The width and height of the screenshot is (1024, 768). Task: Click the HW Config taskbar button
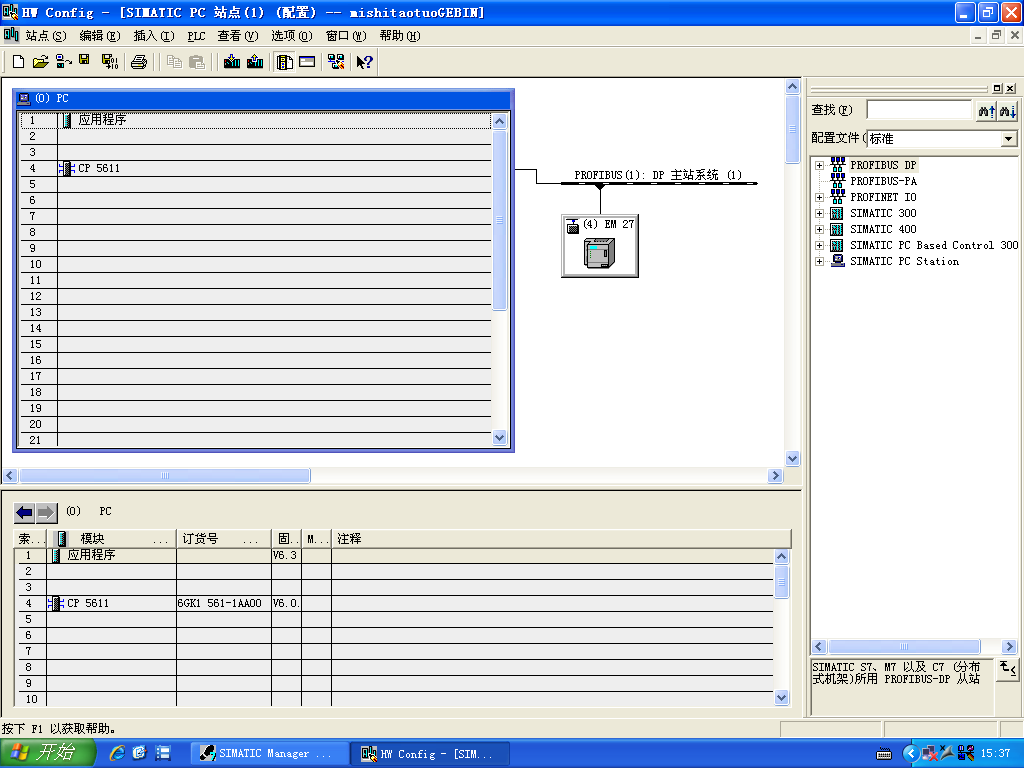pyautogui.click(x=430, y=754)
